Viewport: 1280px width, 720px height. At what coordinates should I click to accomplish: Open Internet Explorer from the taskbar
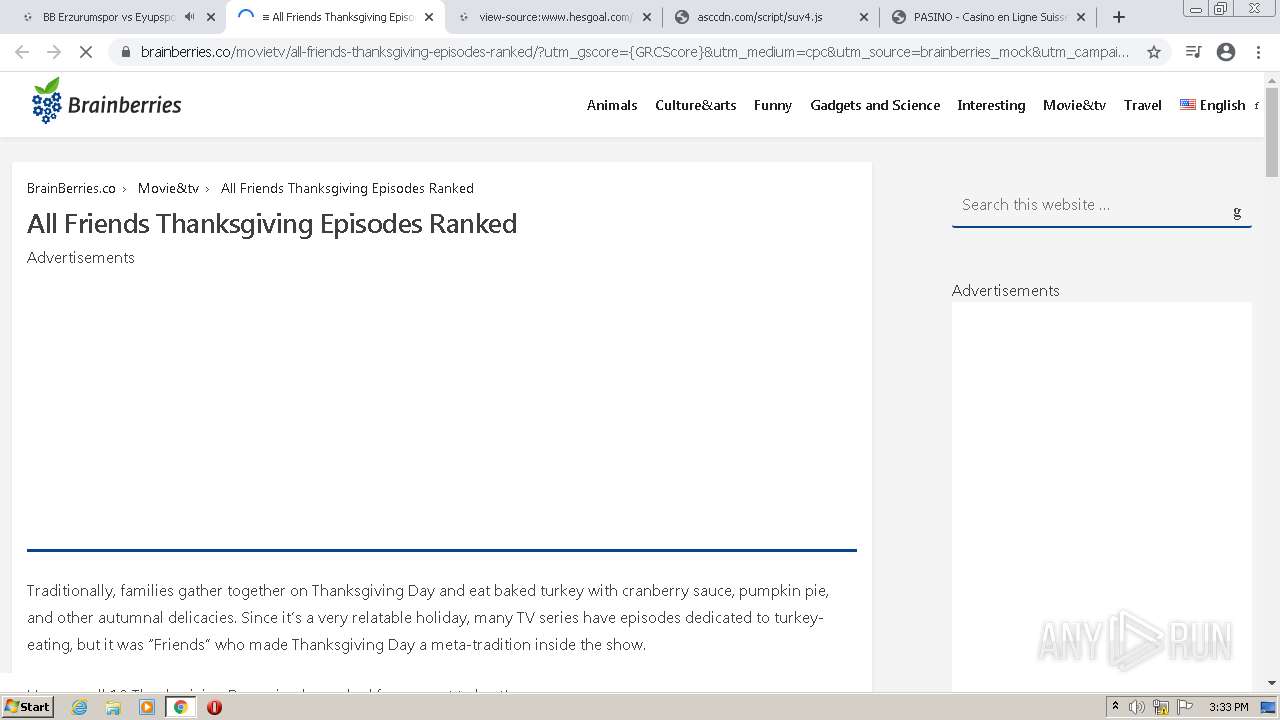79,707
